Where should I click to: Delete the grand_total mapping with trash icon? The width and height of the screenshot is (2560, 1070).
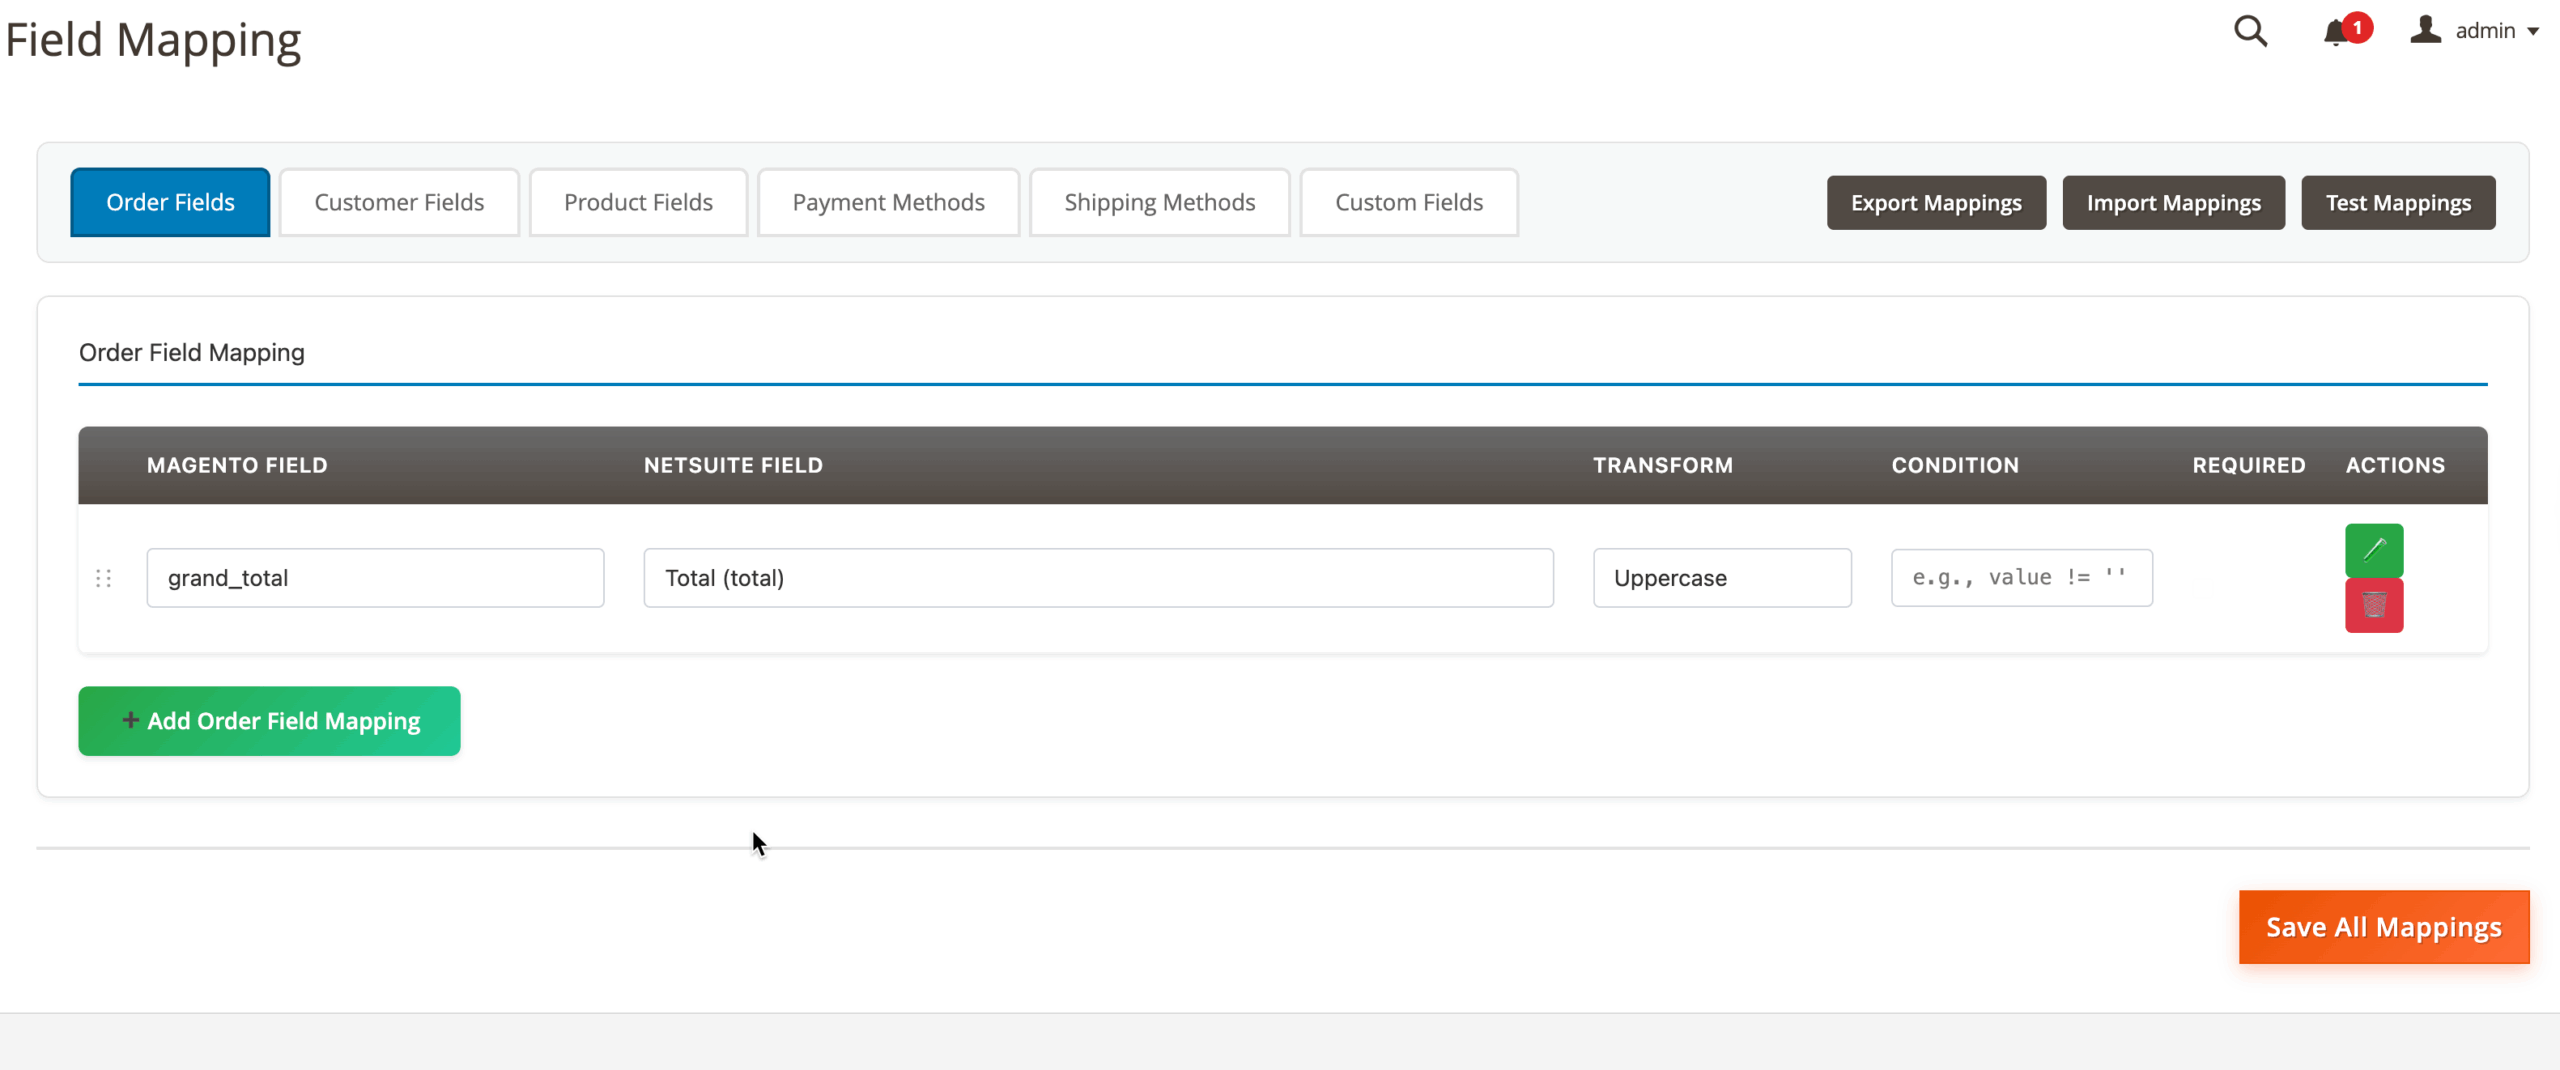pyautogui.click(x=2373, y=605)
